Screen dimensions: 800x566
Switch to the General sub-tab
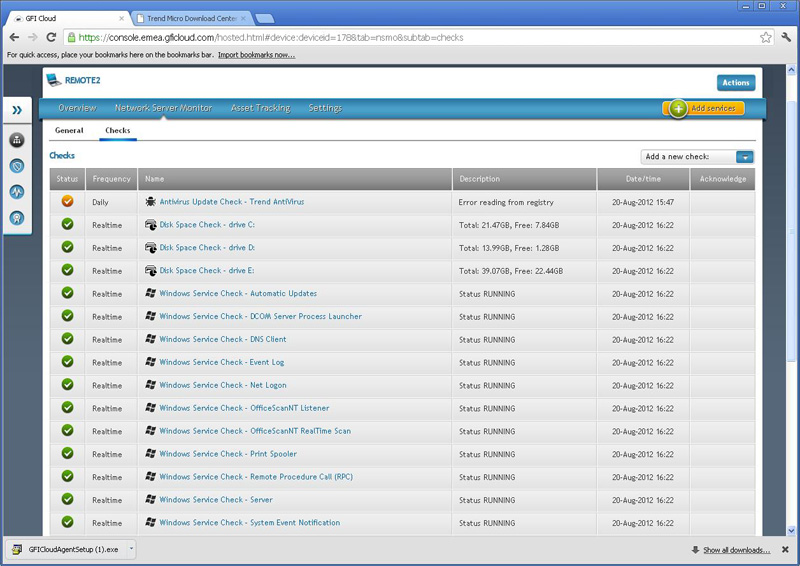(69, 130)
